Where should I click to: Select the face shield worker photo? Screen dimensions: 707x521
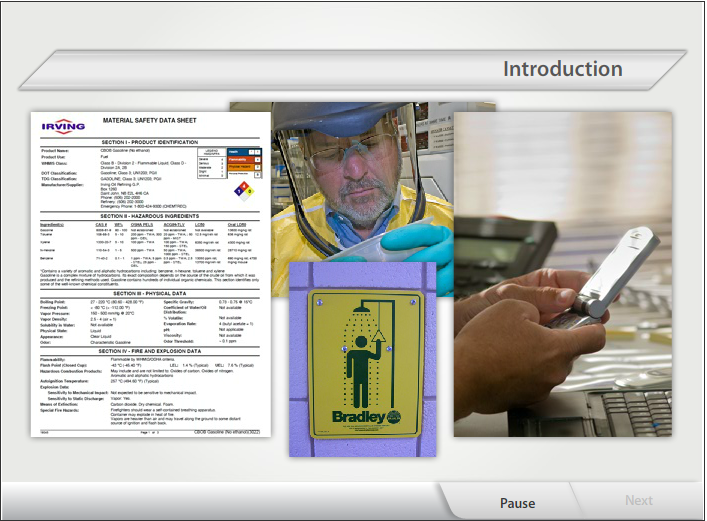point(360,180)
